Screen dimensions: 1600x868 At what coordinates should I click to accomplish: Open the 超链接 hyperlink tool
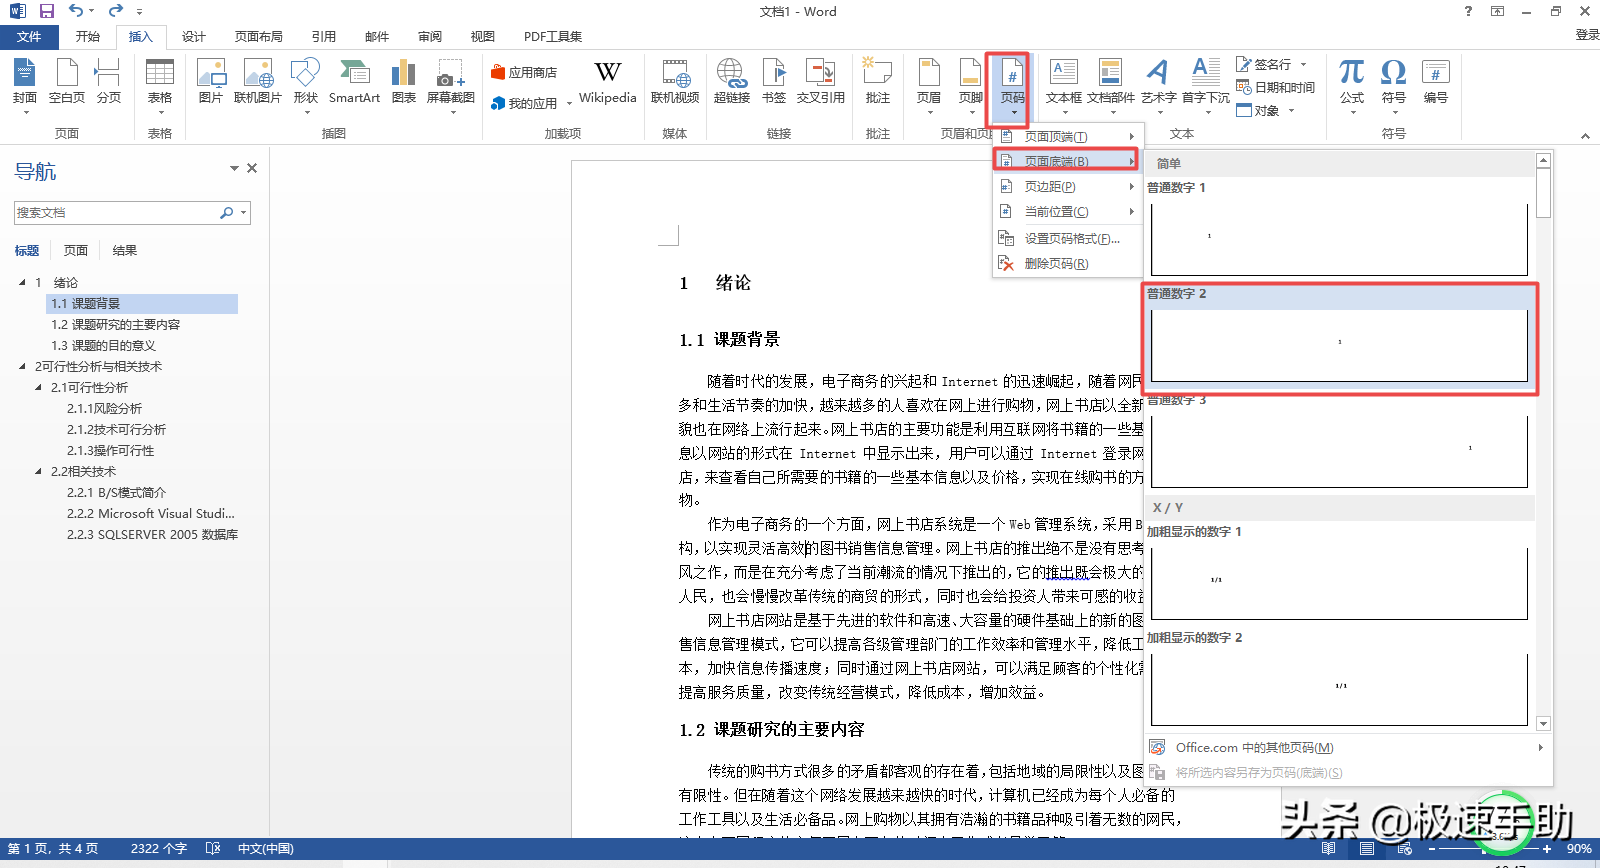click(x=731, y=80)
